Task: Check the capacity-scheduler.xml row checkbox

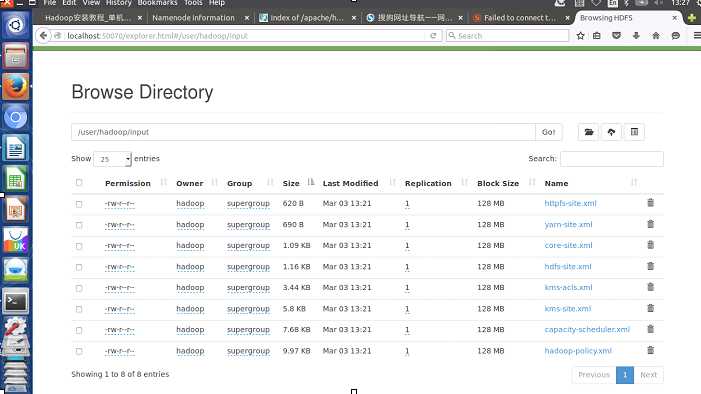Action: pos(79,330)
